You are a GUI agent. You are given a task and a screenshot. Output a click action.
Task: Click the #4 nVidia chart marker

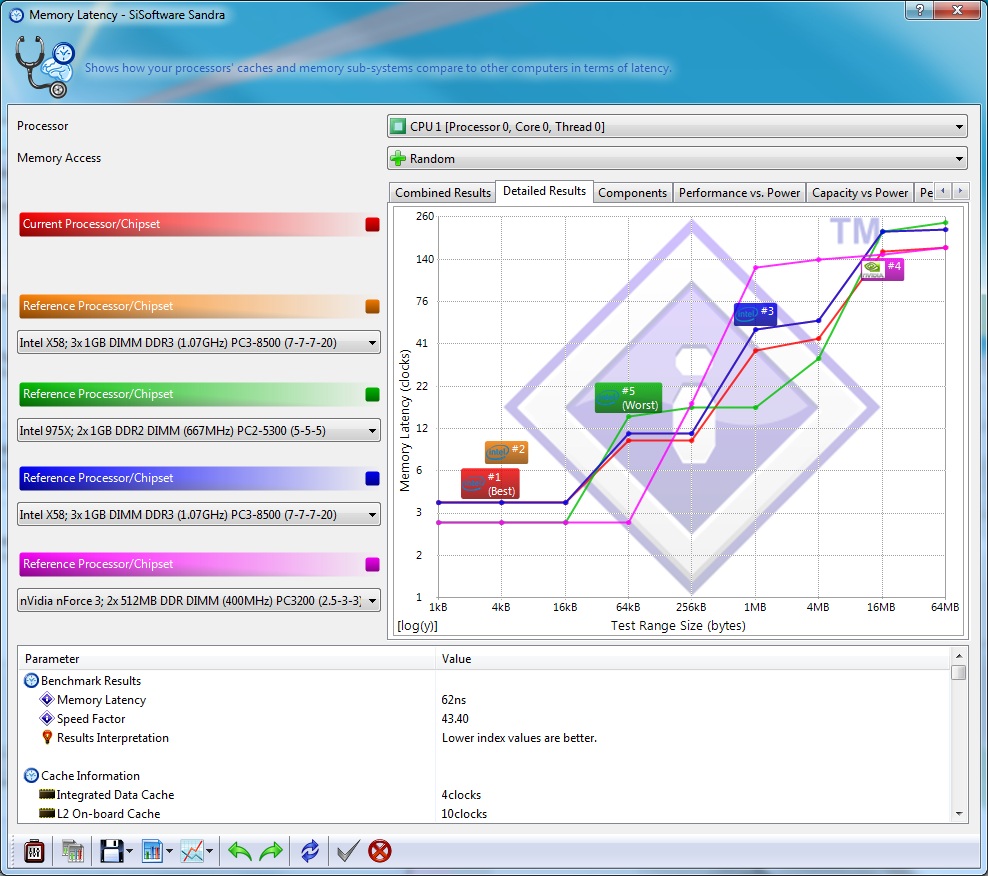point(882,268)
